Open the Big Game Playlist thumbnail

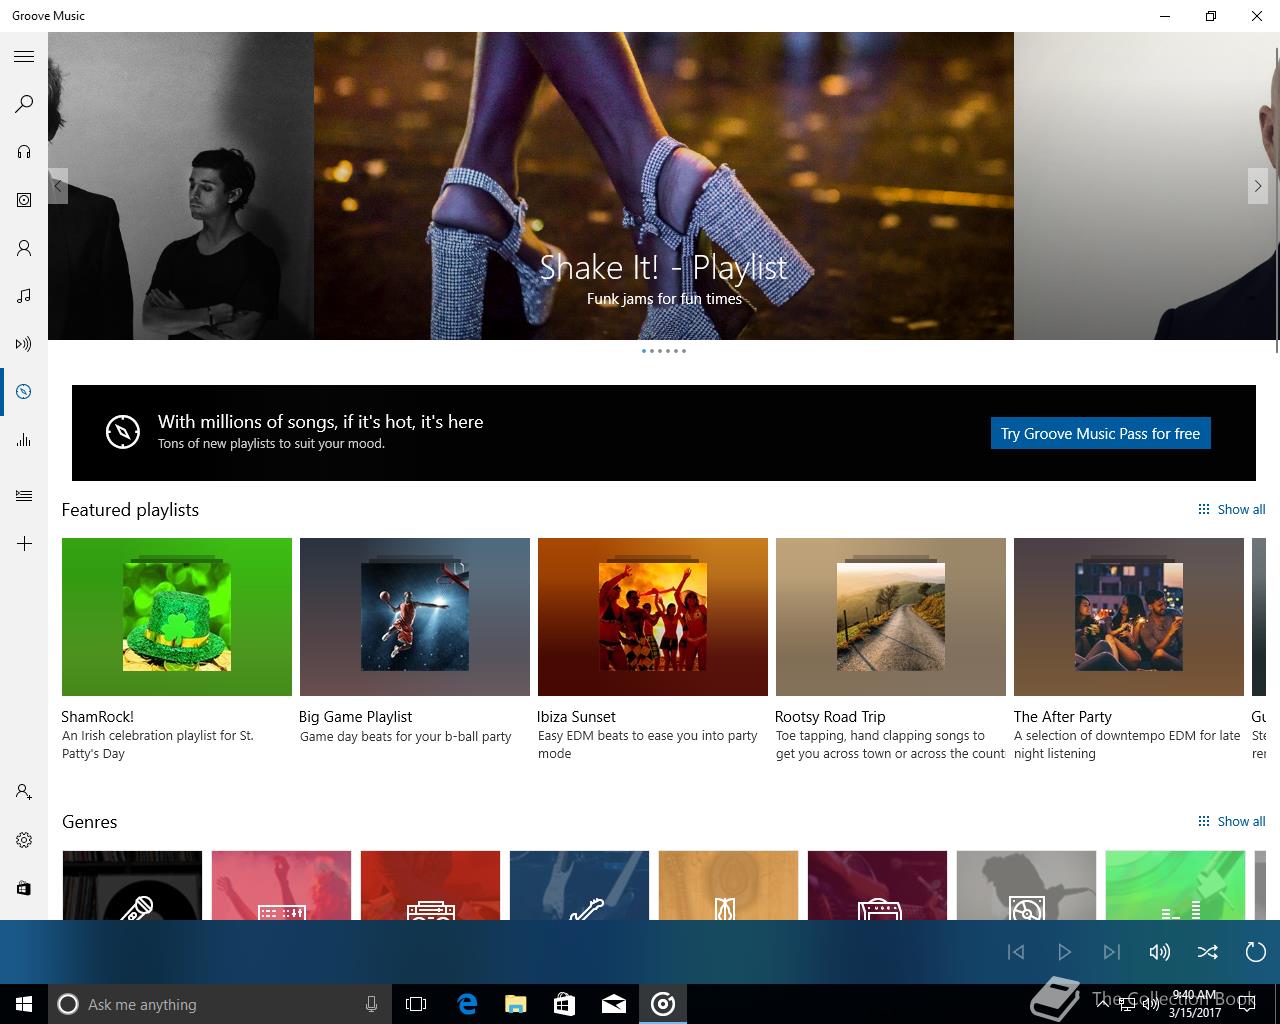click(415, 617)
